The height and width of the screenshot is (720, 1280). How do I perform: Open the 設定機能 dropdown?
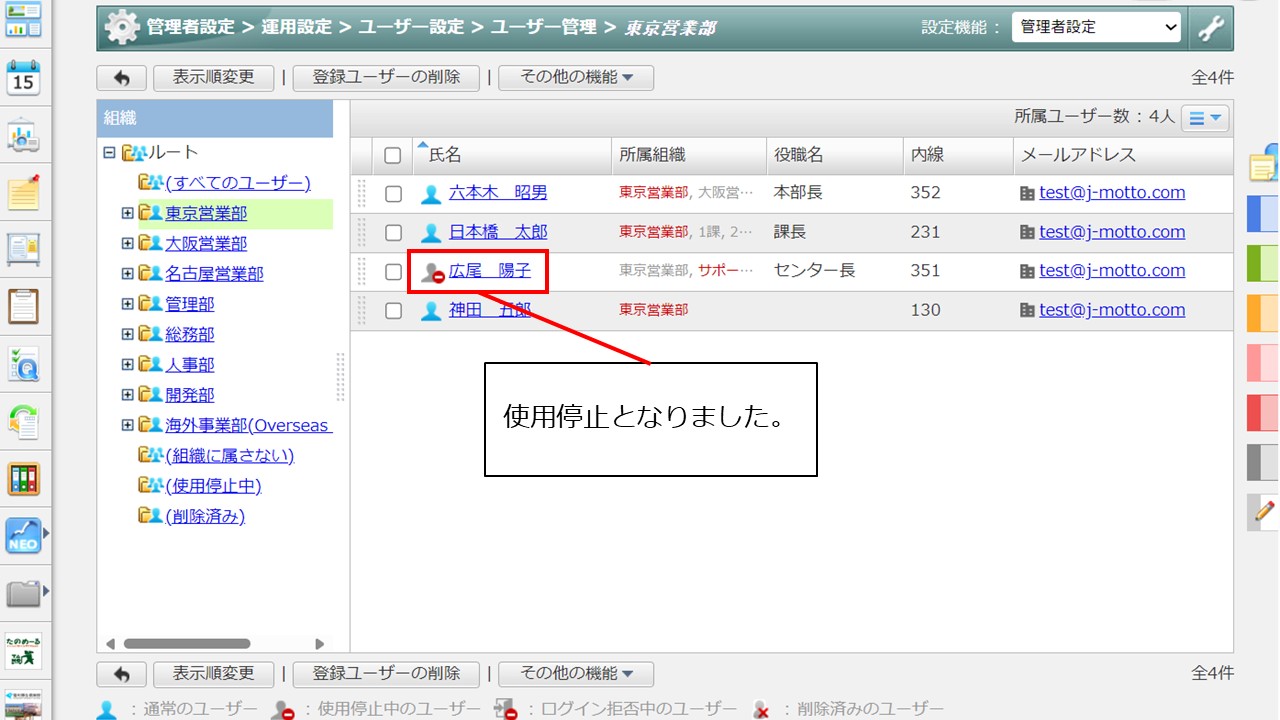tap(1095, 28)
